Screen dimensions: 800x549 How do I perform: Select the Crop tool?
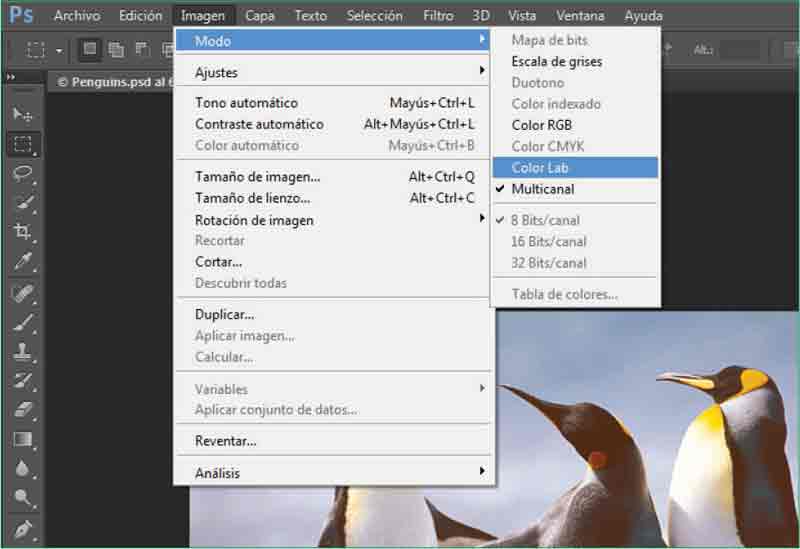click(23, 232)
